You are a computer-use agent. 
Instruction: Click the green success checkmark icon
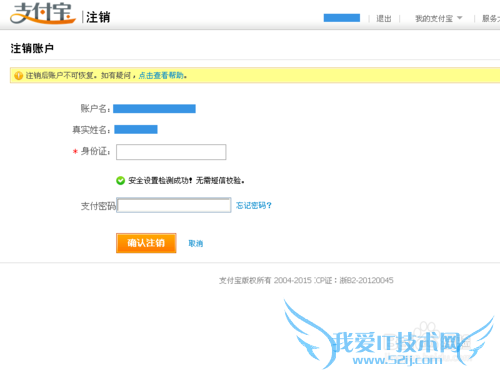click(x=120, y=181)
